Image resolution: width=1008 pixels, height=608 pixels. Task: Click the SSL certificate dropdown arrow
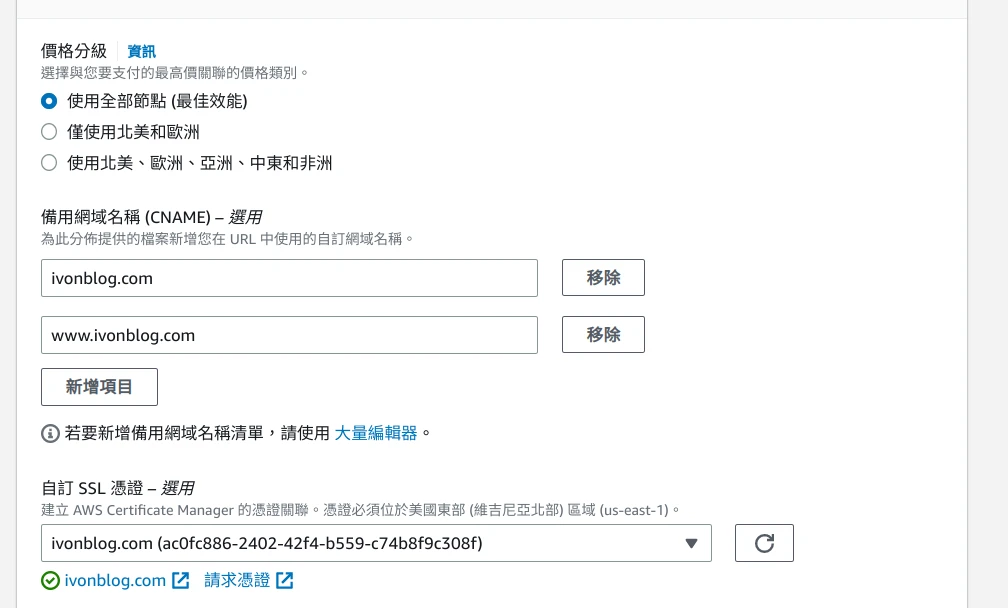pos(691,543)
